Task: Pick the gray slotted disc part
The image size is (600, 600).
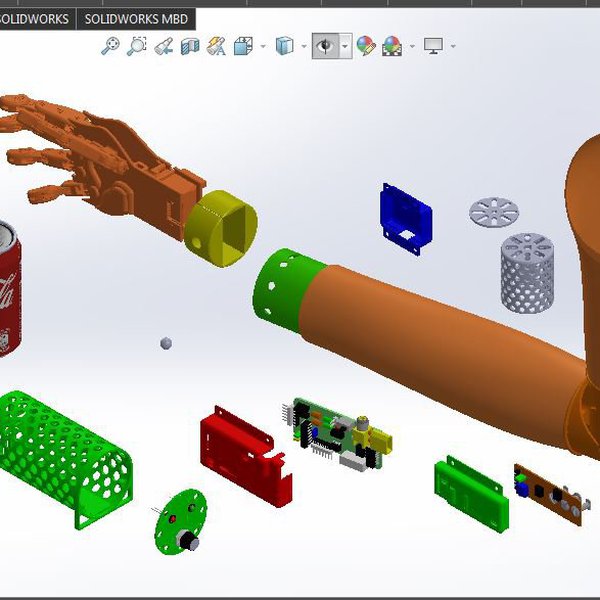Action: (x=494, y=212)
